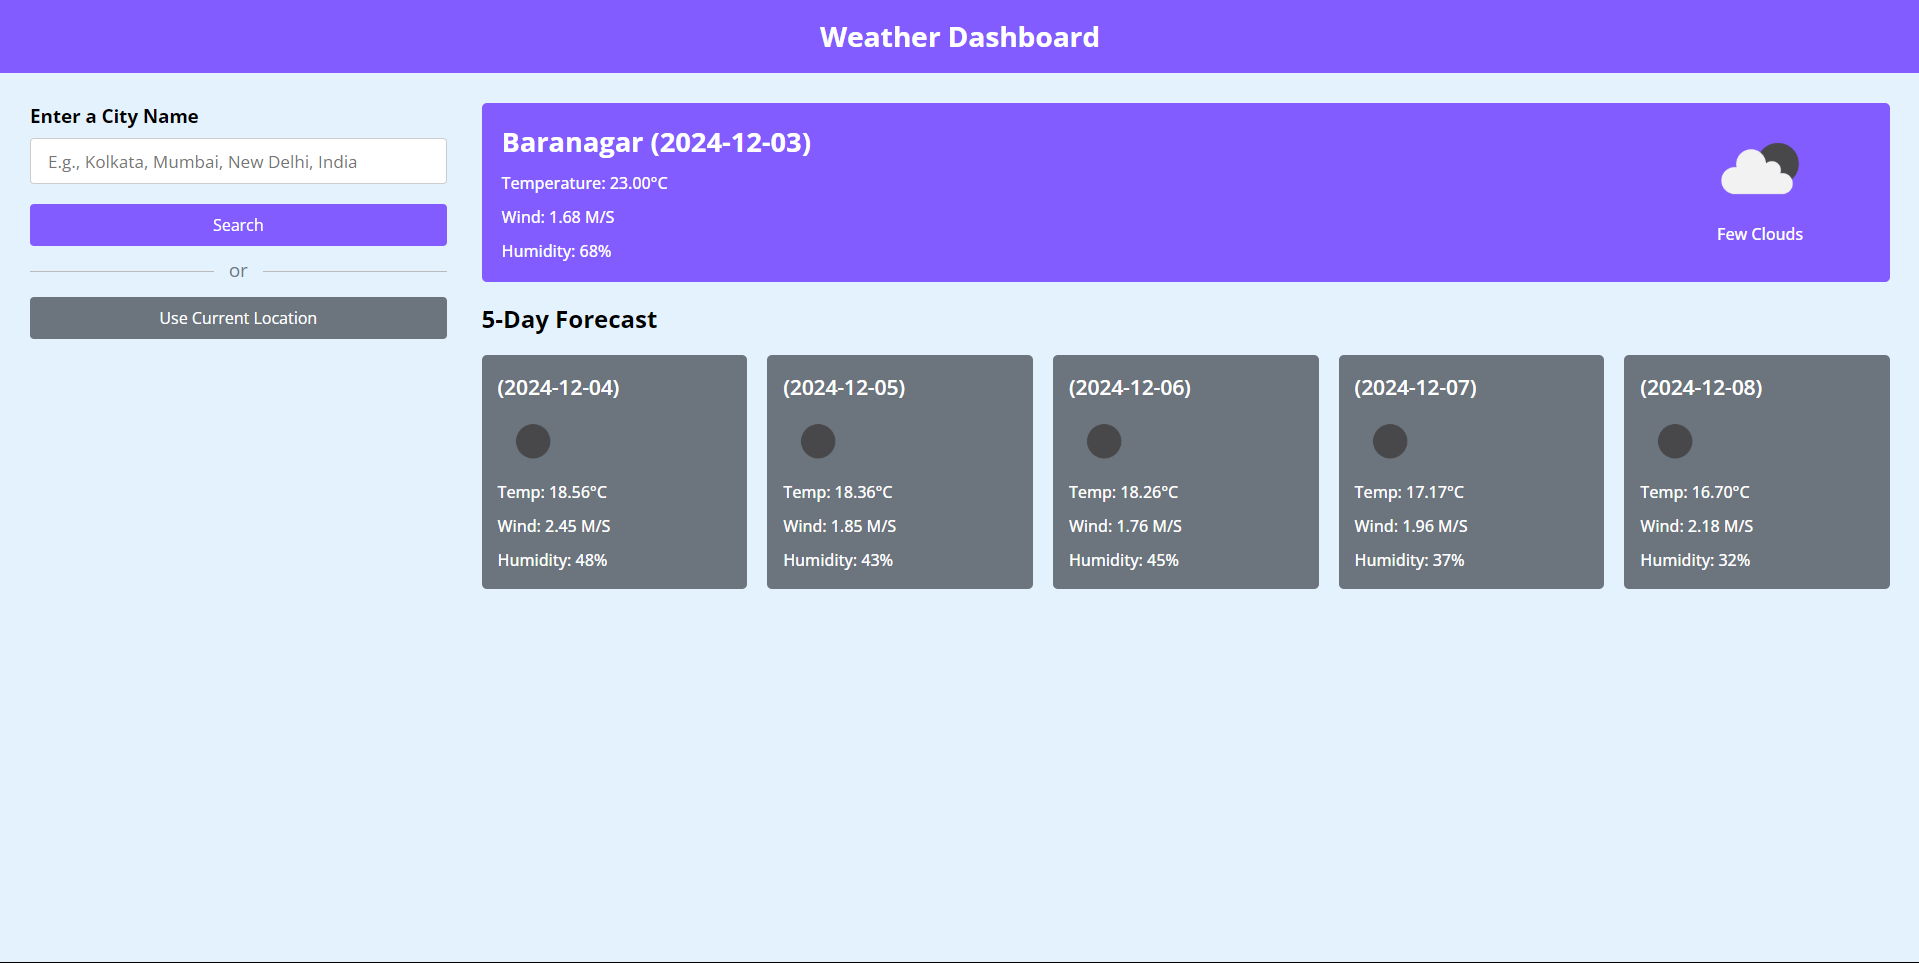Select the Temperature: 23.00°C text
Screen dimensions: 1919x963
point(584,183)
